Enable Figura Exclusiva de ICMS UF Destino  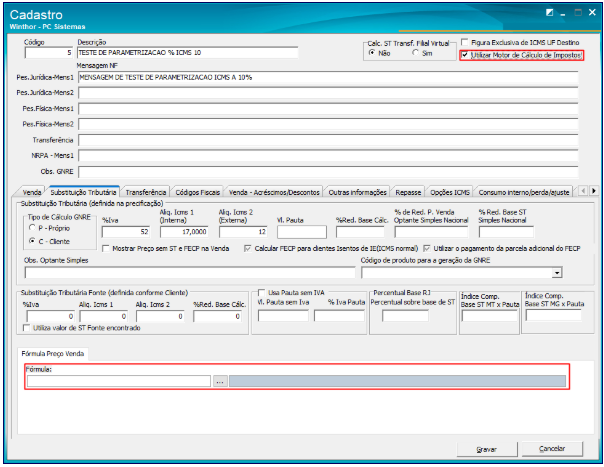click(x=465, y=42)
